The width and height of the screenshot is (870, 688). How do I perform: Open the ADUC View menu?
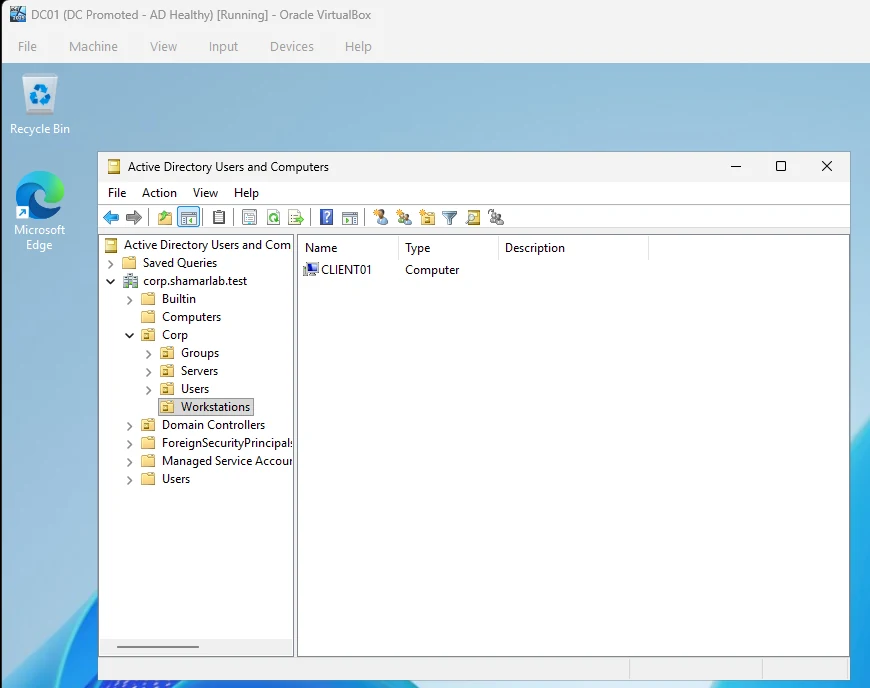(205, 193)
